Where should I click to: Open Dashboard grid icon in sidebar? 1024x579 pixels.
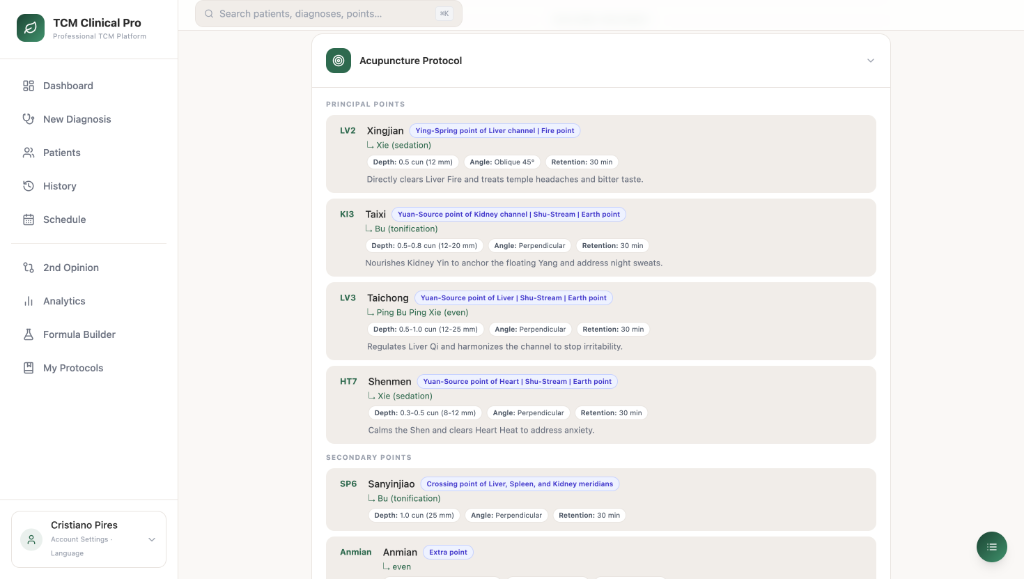(28, 86)
